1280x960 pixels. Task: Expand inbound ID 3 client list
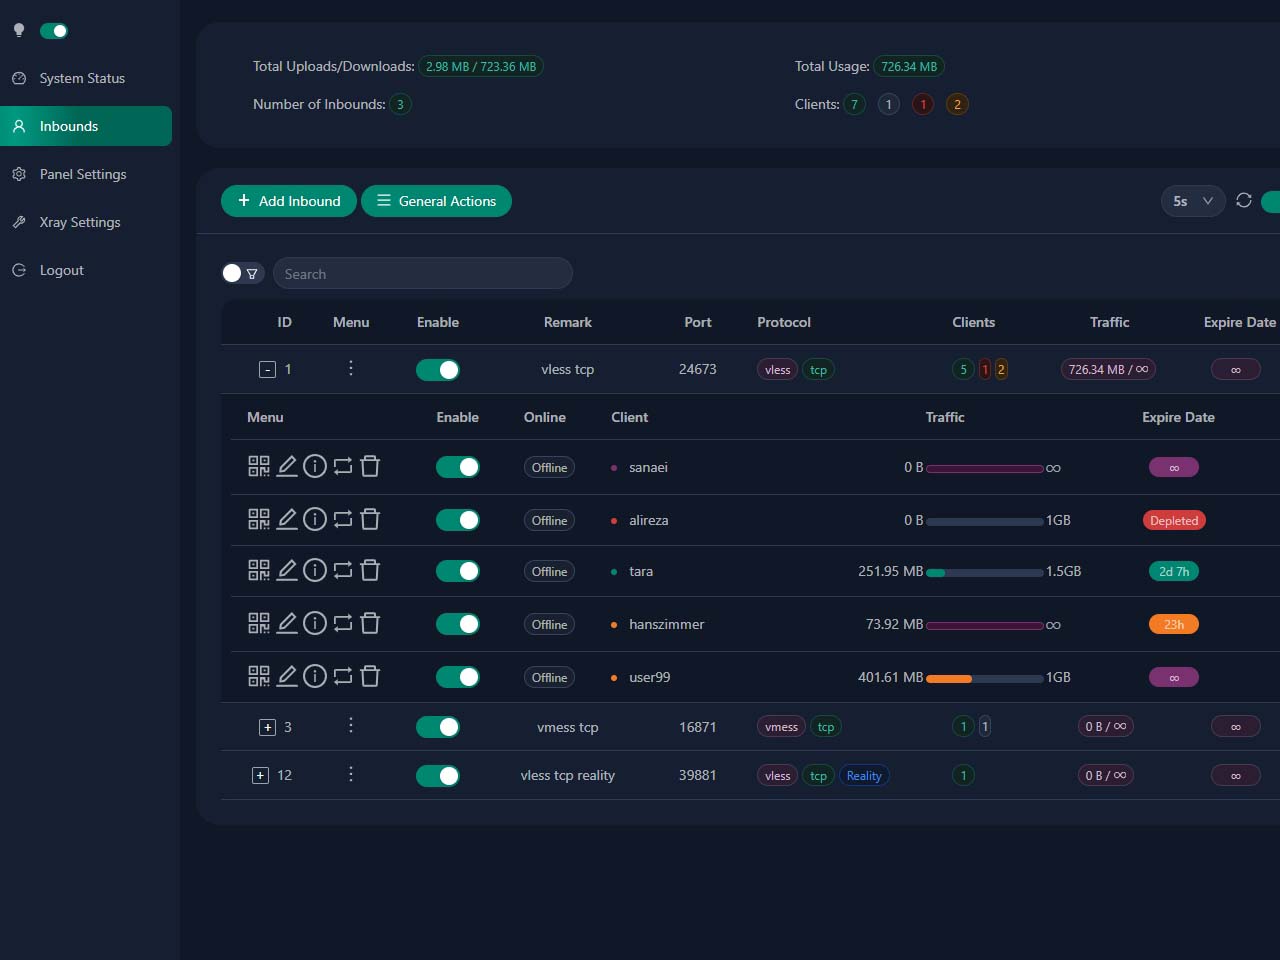[267, 727]
